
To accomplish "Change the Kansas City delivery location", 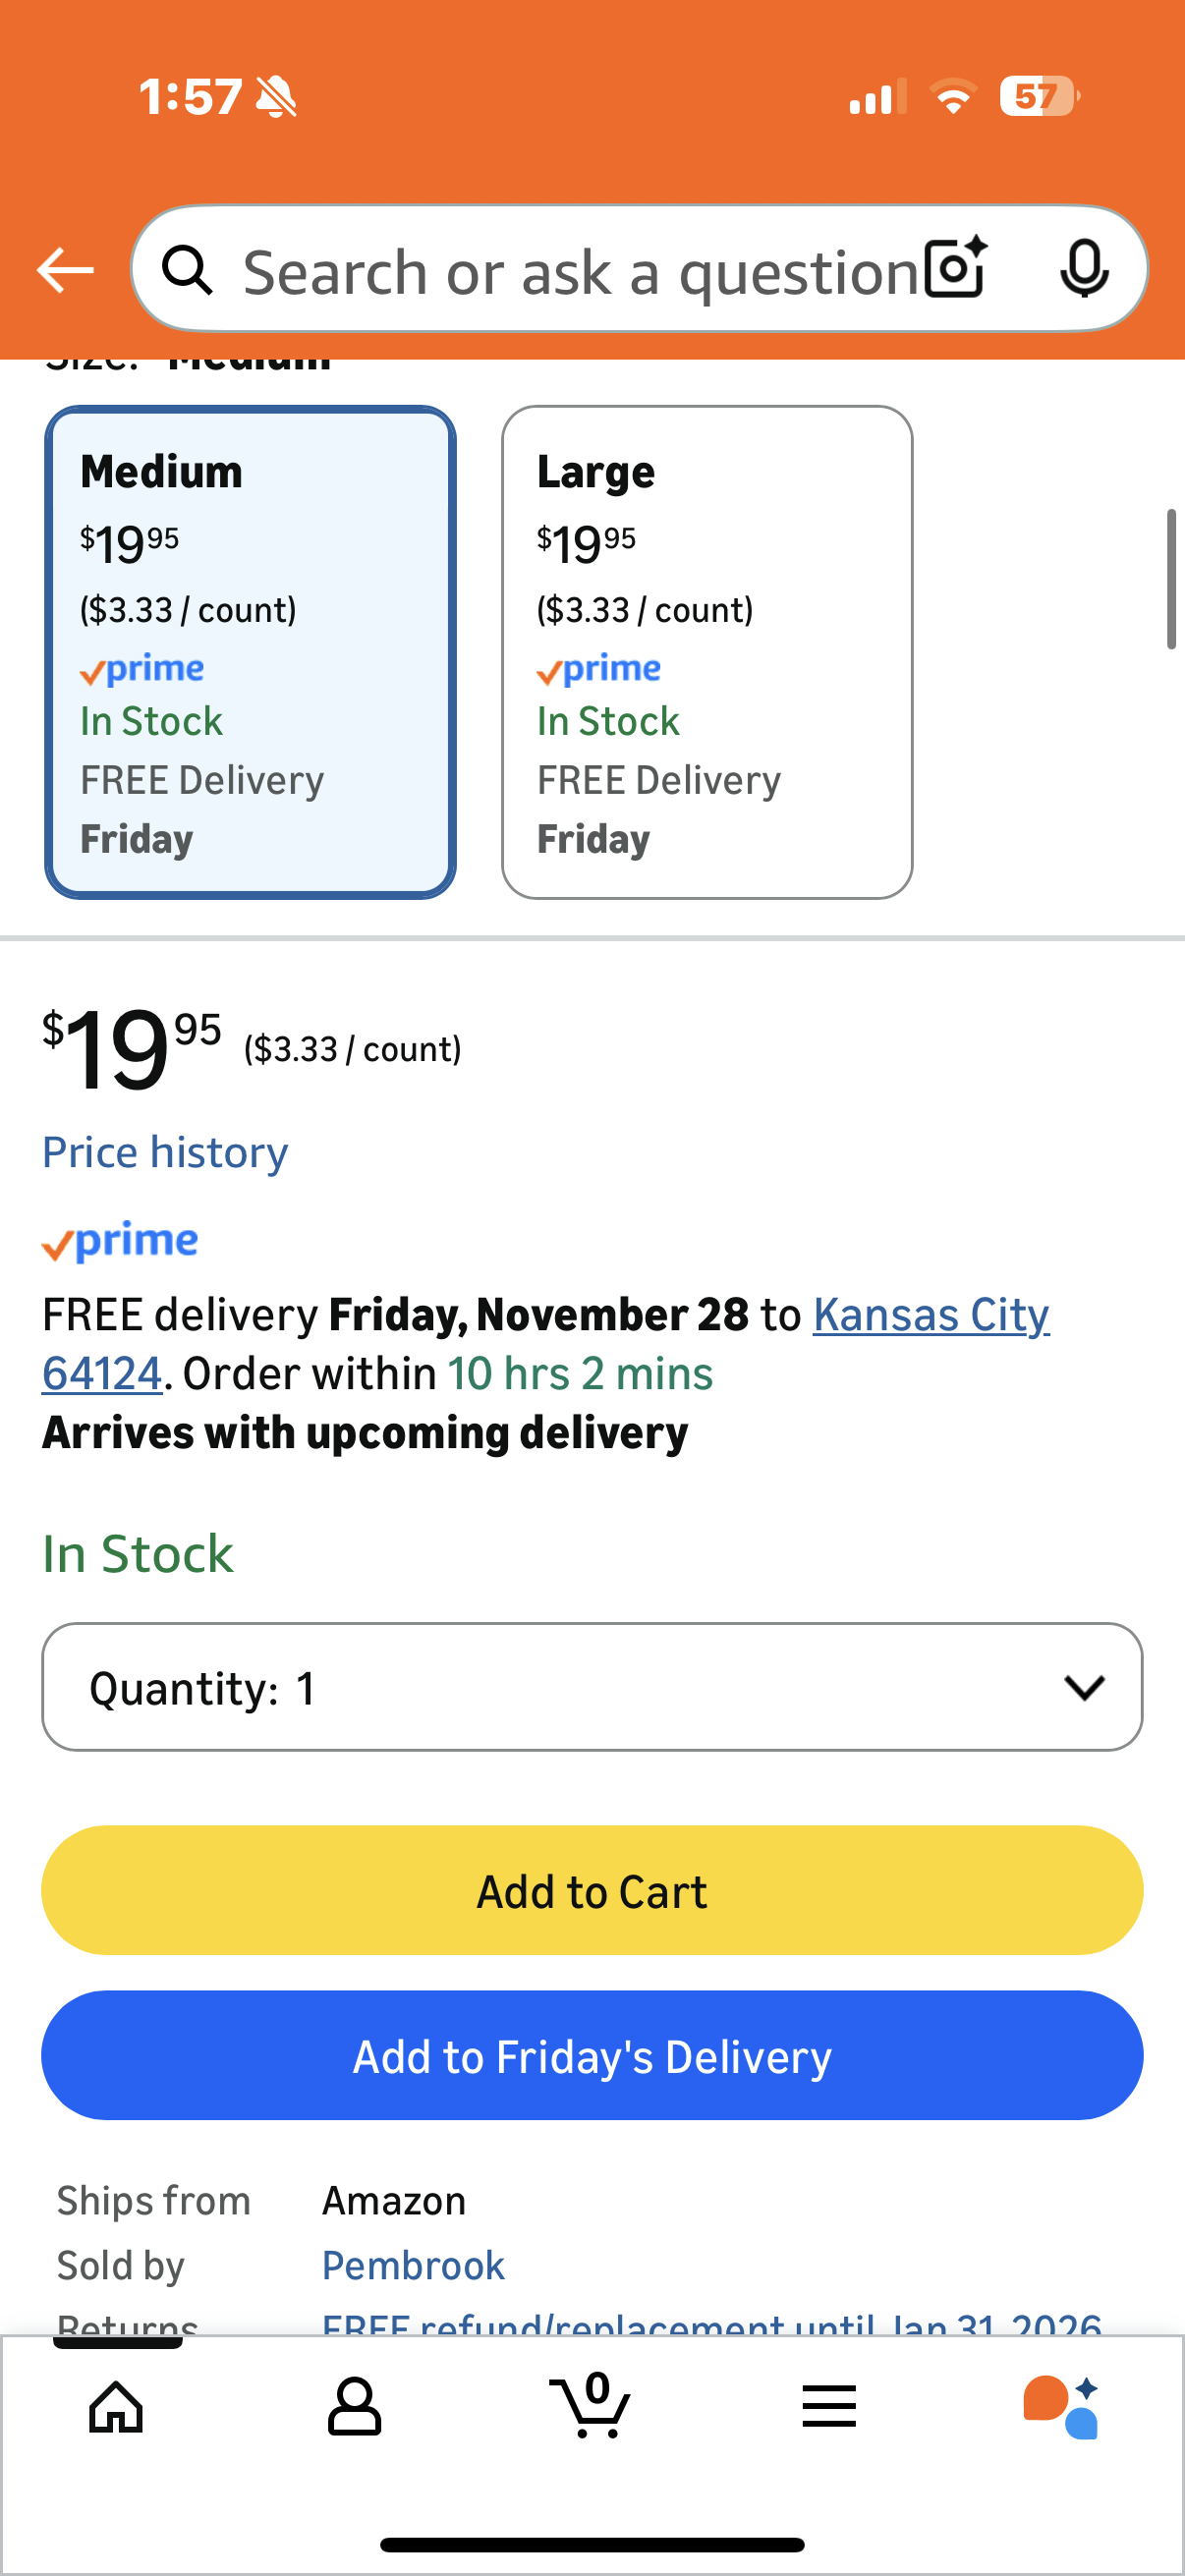I will (x=930, y=1315).
